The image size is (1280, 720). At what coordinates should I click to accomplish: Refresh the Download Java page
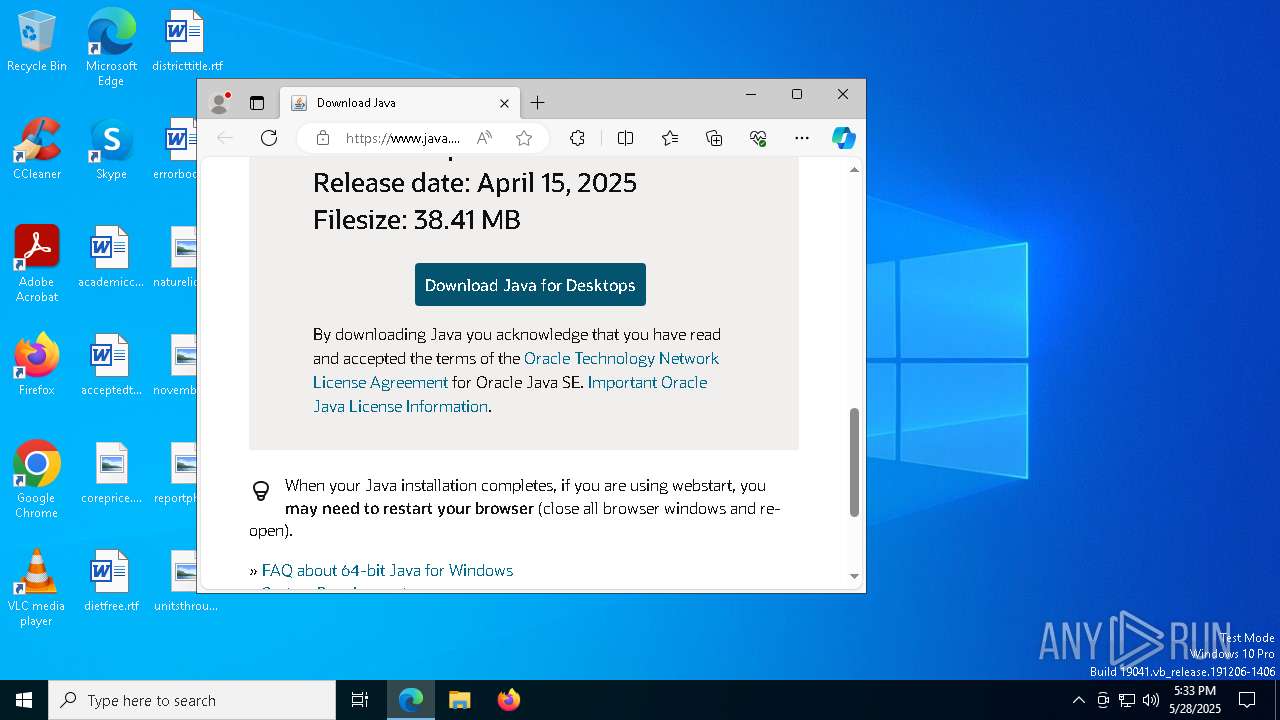pyautogui.click(x=269, y=138)
